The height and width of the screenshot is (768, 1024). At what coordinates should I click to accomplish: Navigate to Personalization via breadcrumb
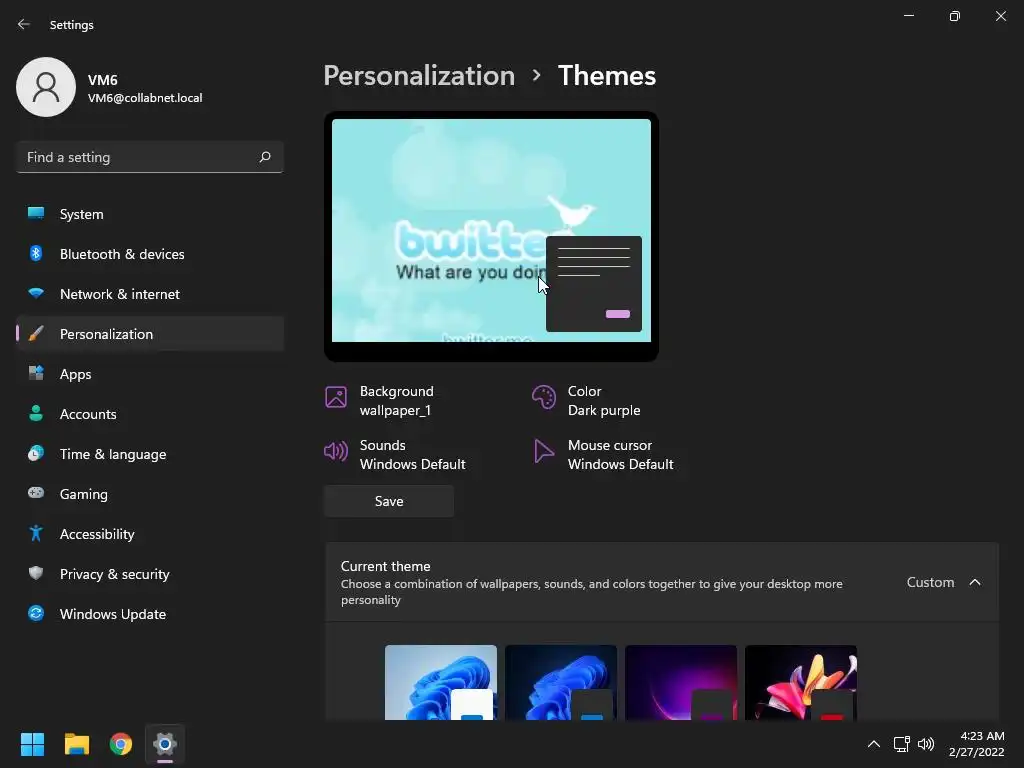(x=419, y=76)
